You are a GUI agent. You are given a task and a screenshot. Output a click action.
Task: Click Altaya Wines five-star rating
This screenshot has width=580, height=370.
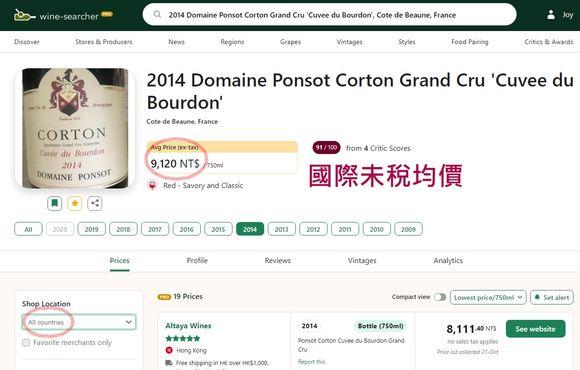183,338
